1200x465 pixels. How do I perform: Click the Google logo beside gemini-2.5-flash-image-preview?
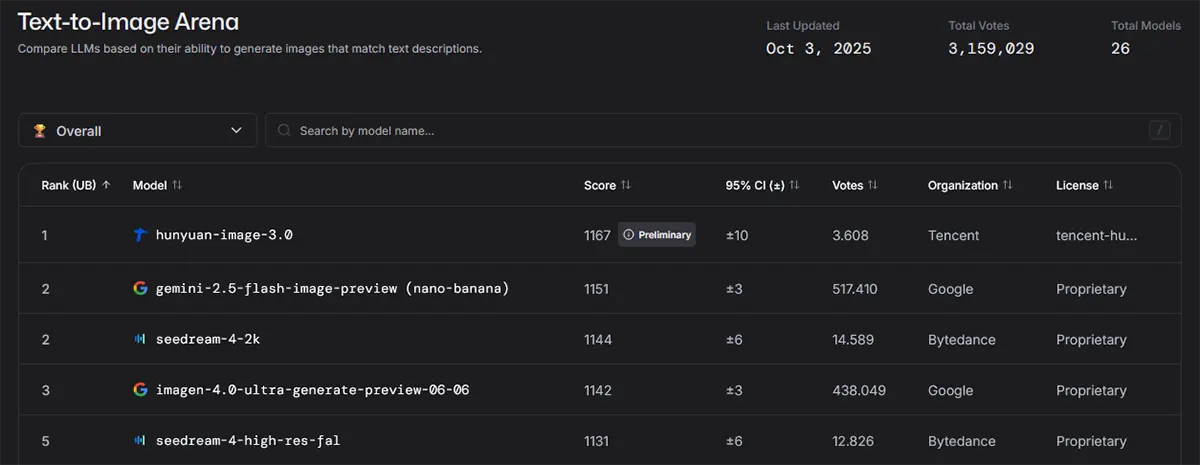[x=140, y=289]
